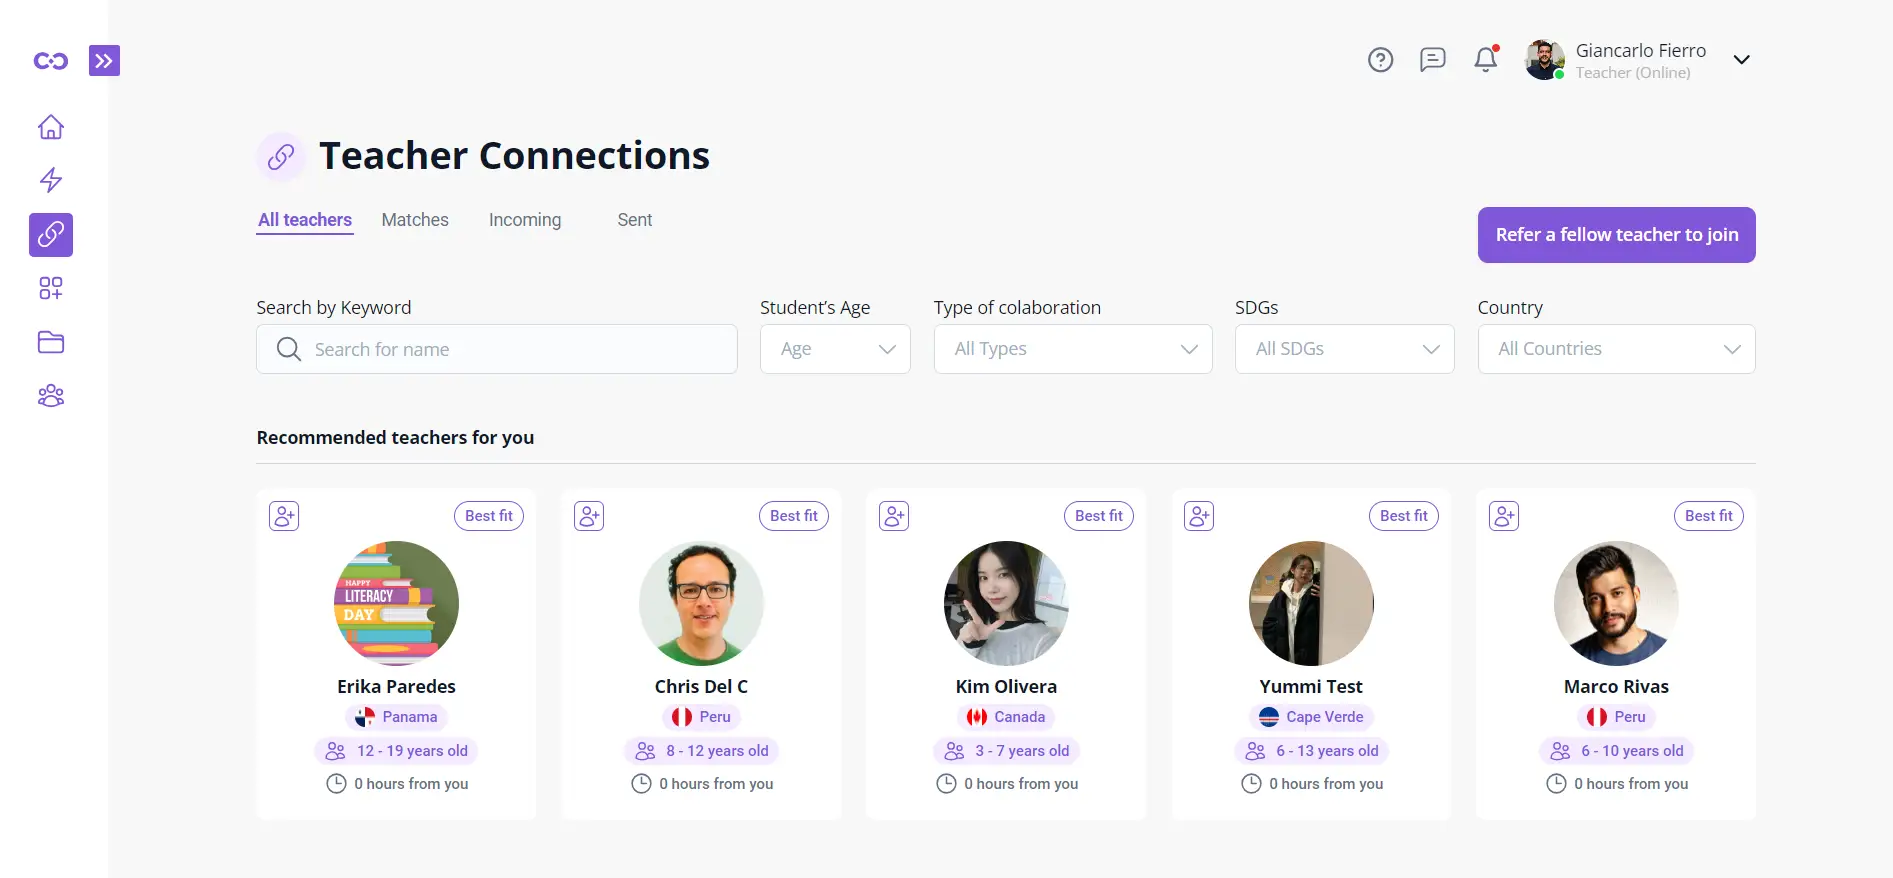Switch to the Incoming tab

(x=525, y=220)
